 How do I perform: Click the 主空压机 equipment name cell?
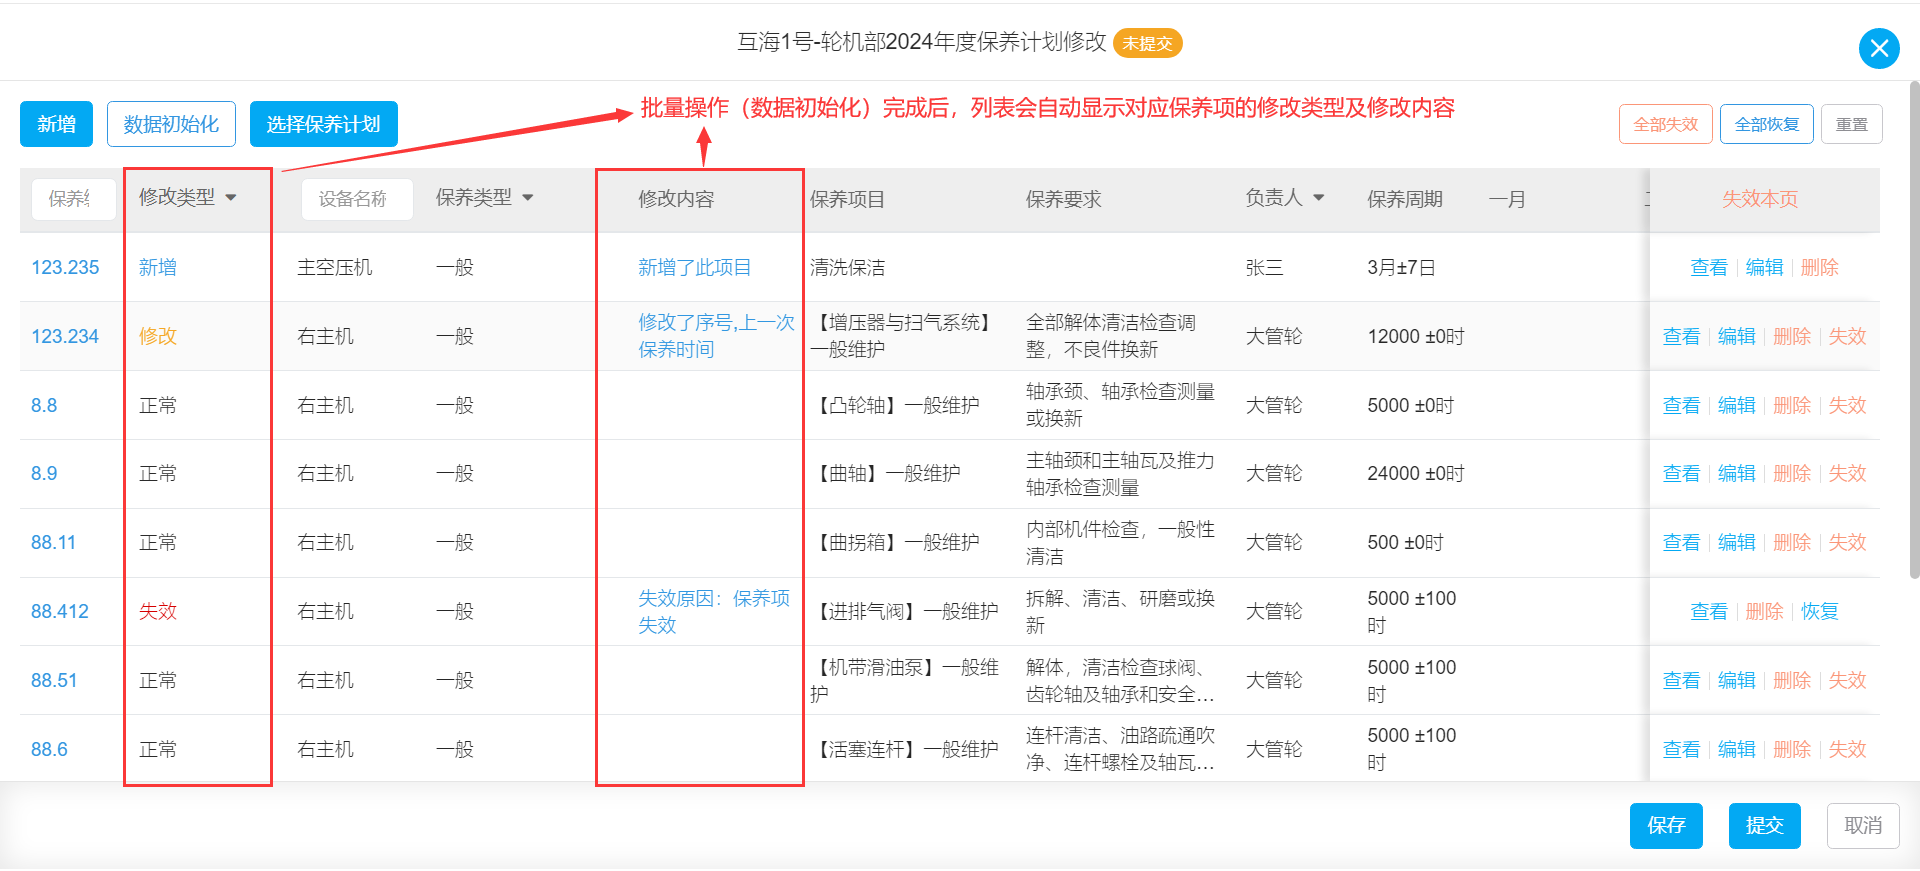[335, 267]
